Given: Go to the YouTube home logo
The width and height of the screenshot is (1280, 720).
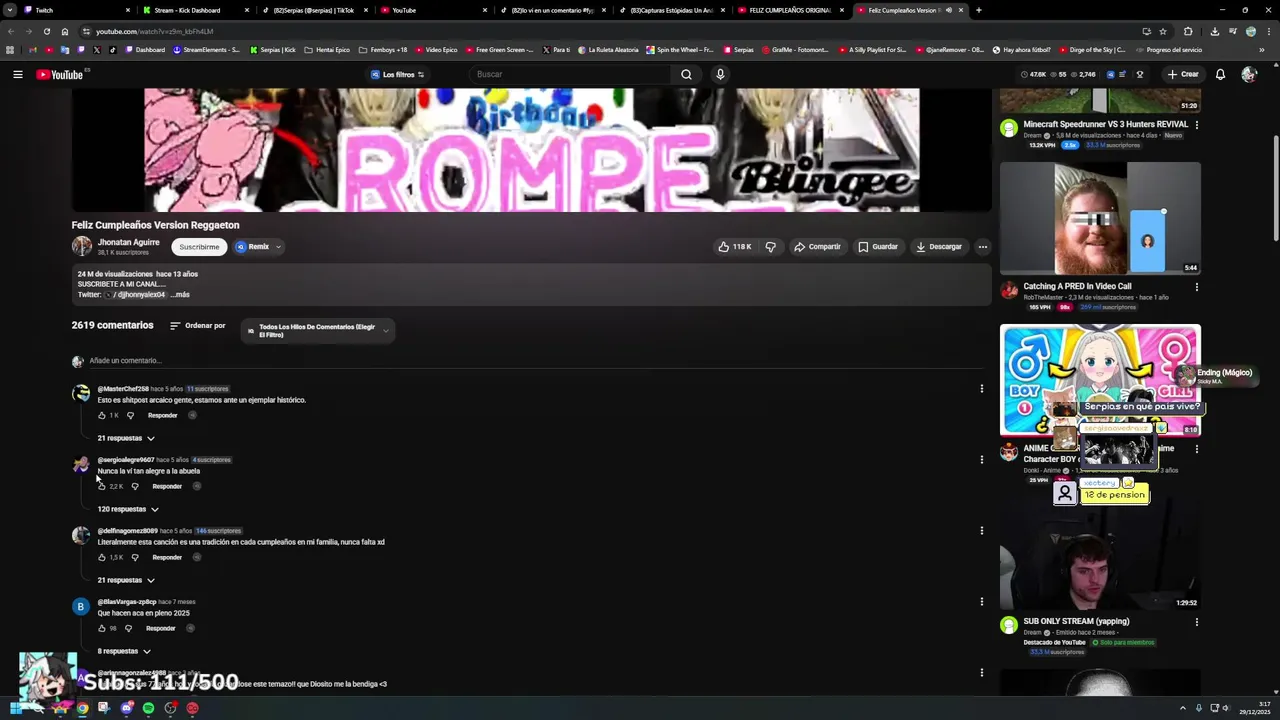Looking at the screenshot, I should pyautogui.click(x=60, y=74).
